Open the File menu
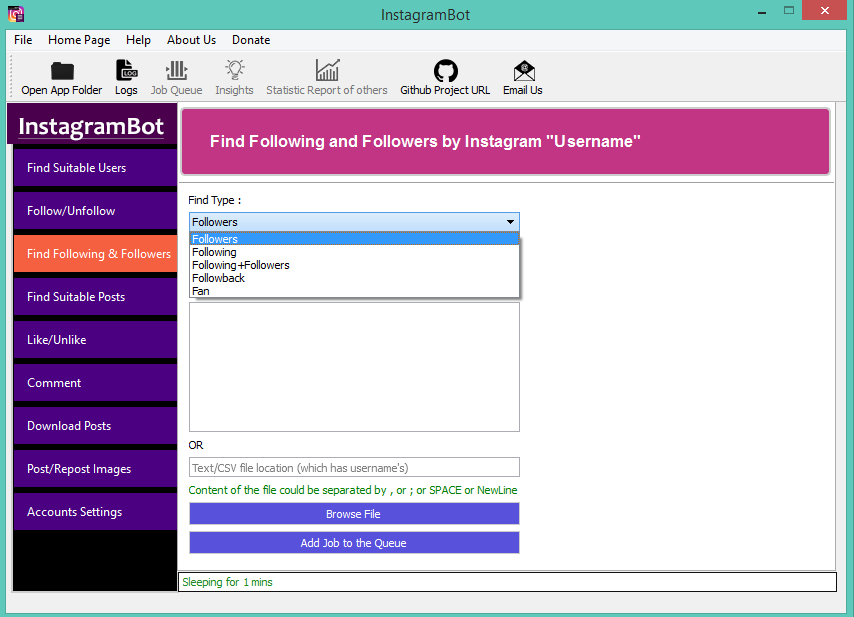This screenshot has width=854, height=617. [x=23, y=40]
